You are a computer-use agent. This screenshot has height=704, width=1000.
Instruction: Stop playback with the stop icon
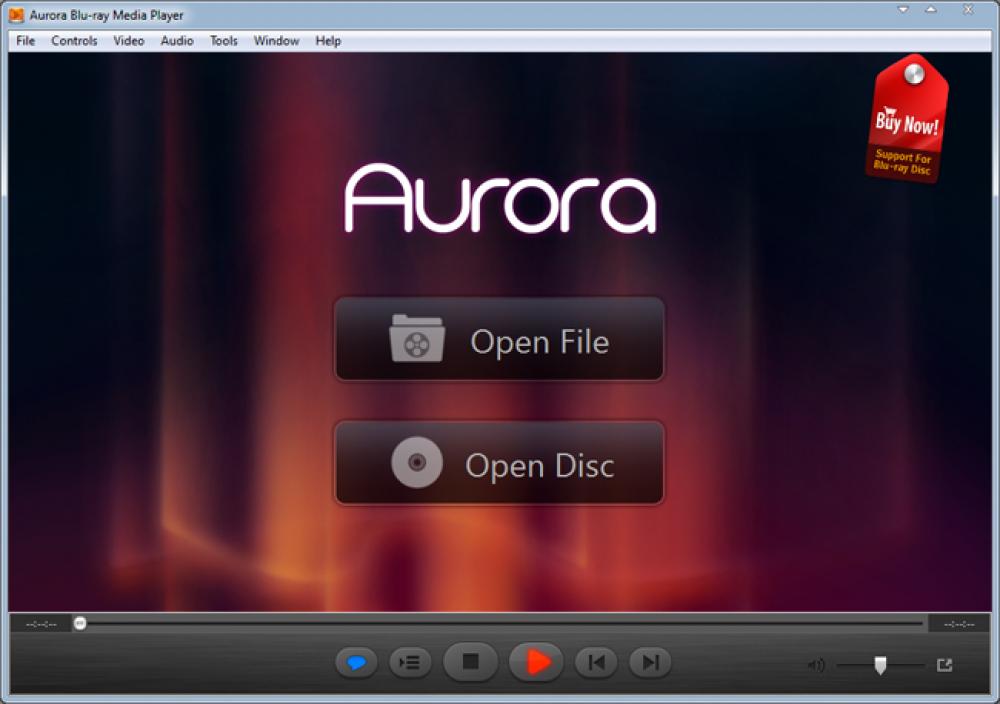click(x=470, y=662)
